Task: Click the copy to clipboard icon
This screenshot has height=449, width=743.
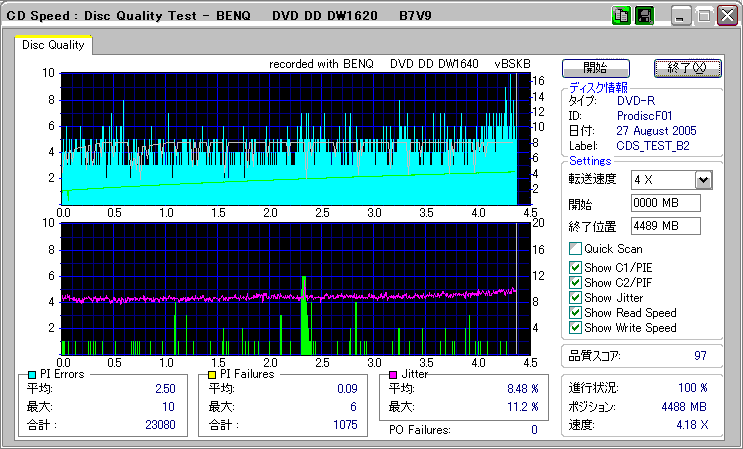Action: coord(621,16)
